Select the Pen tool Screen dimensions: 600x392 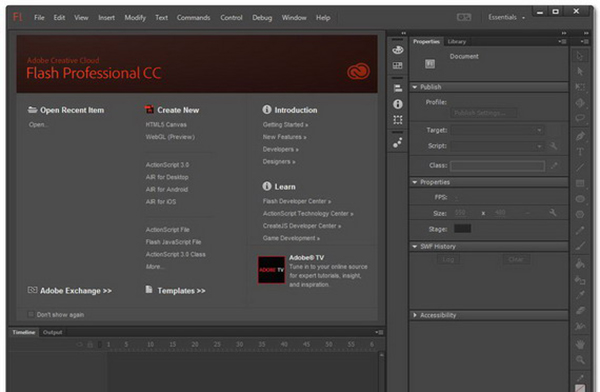pos(580,136)
